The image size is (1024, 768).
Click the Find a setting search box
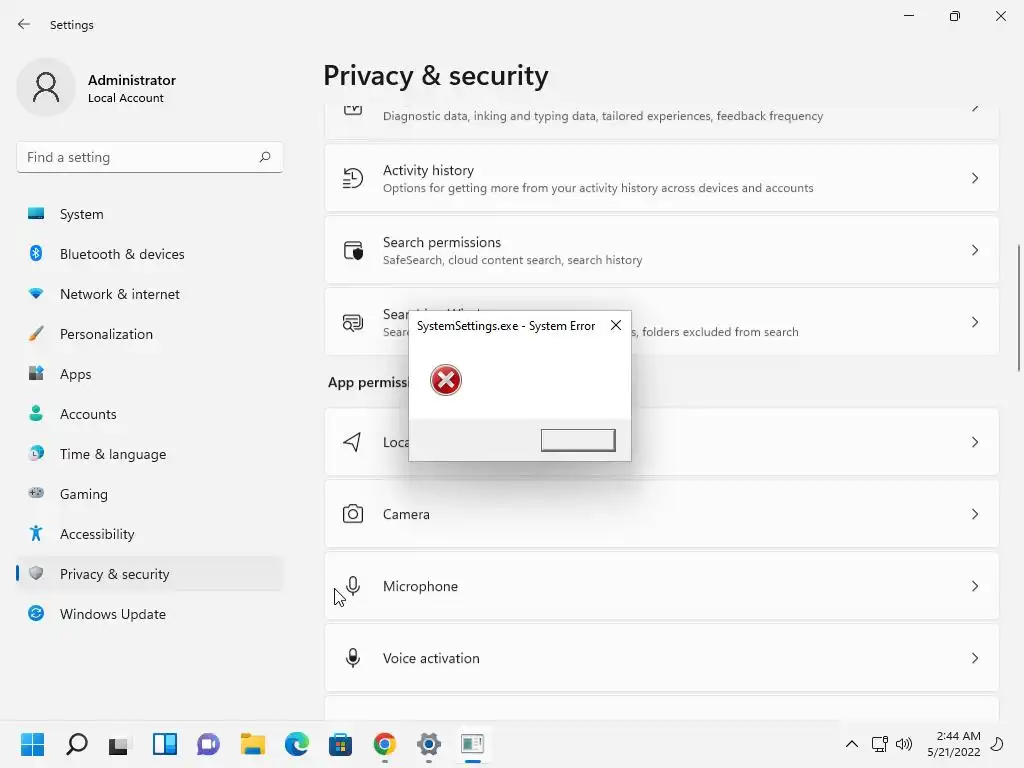(140, 157)
